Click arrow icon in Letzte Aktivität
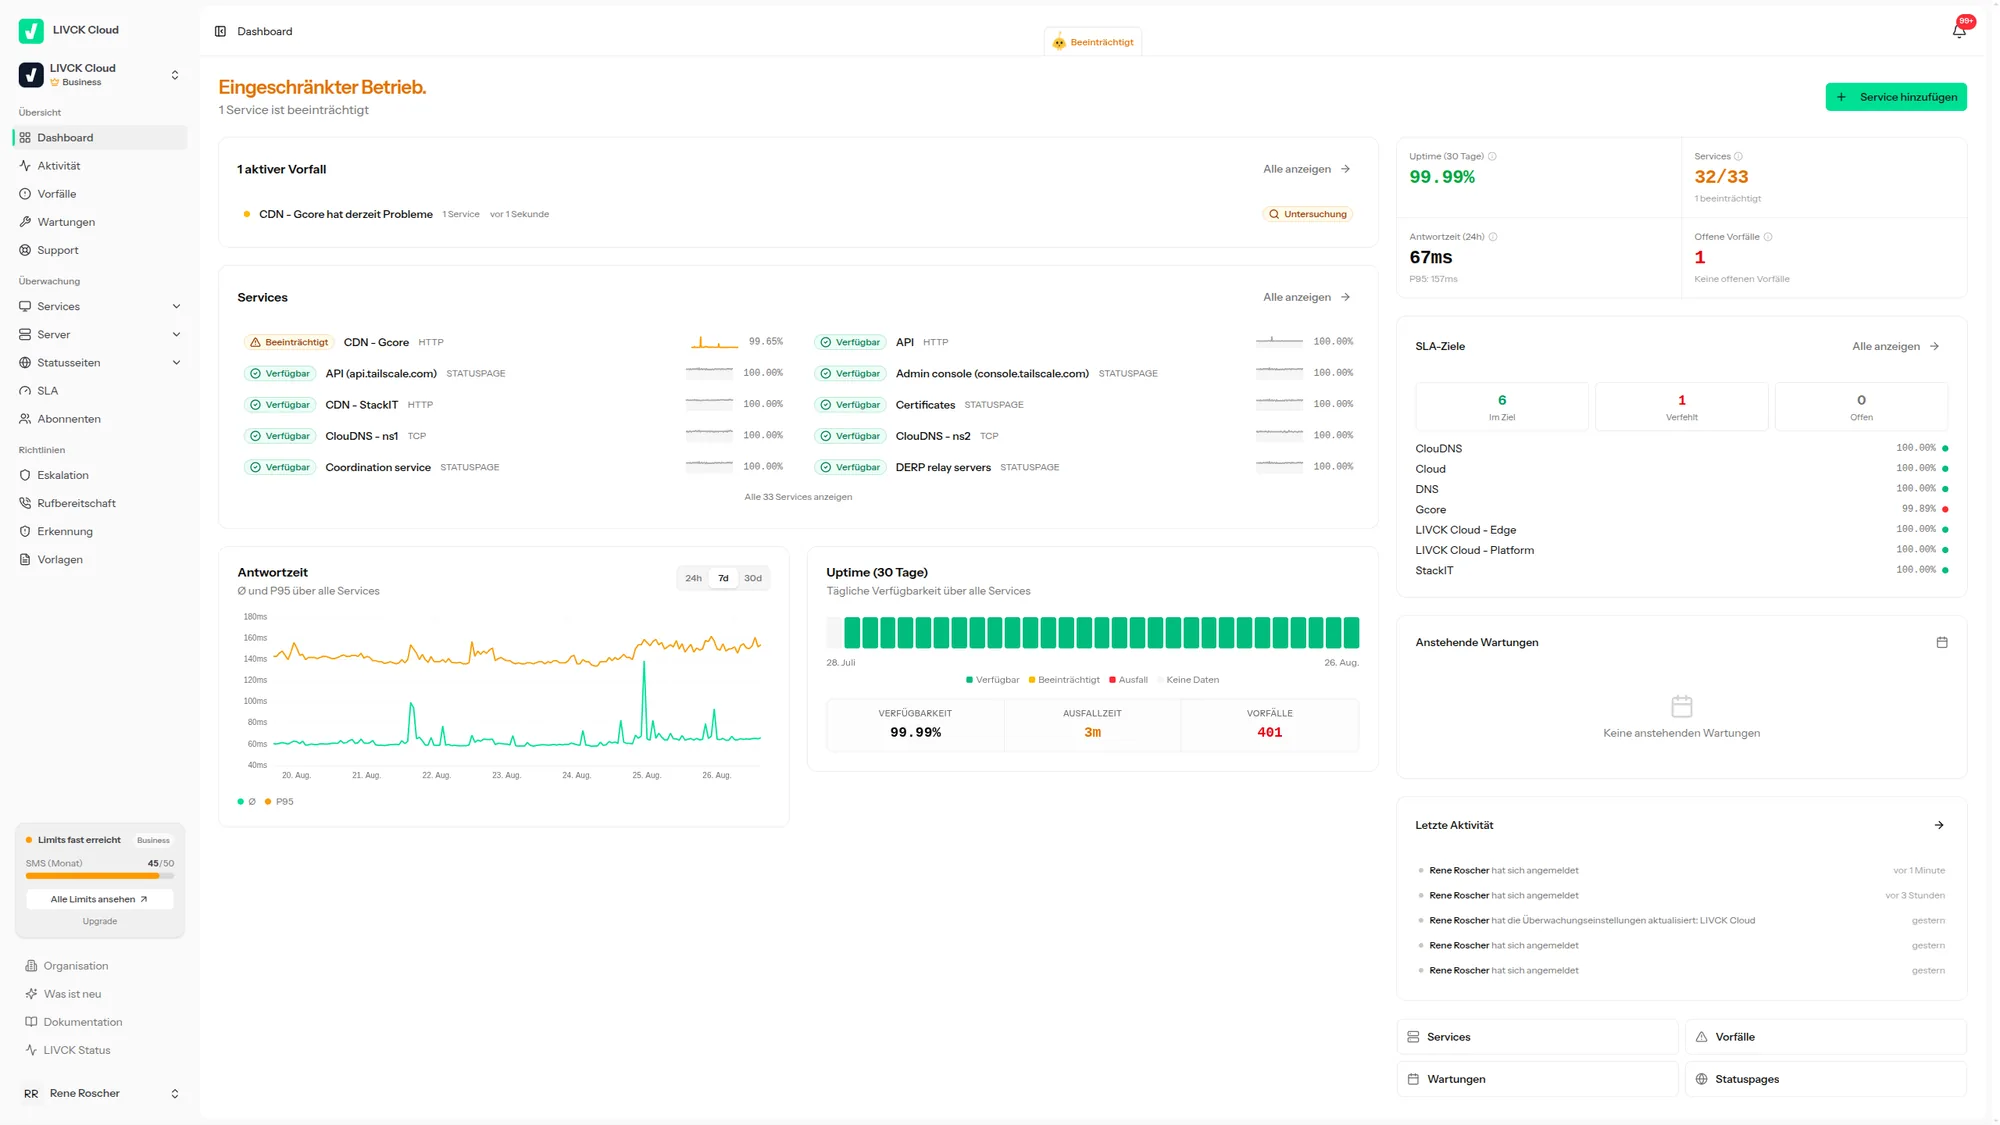Image resolution: width=2000 pixels, height=1125 pixels. pos(1939,825)
